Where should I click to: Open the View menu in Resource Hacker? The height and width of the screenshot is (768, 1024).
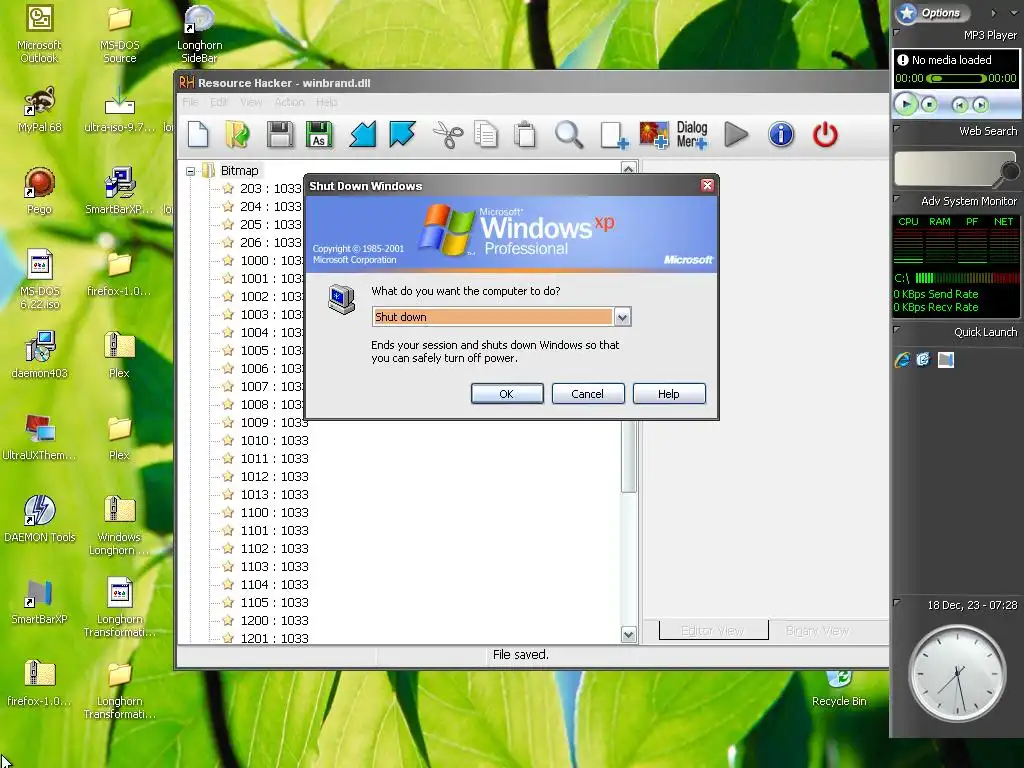[251, 103]
